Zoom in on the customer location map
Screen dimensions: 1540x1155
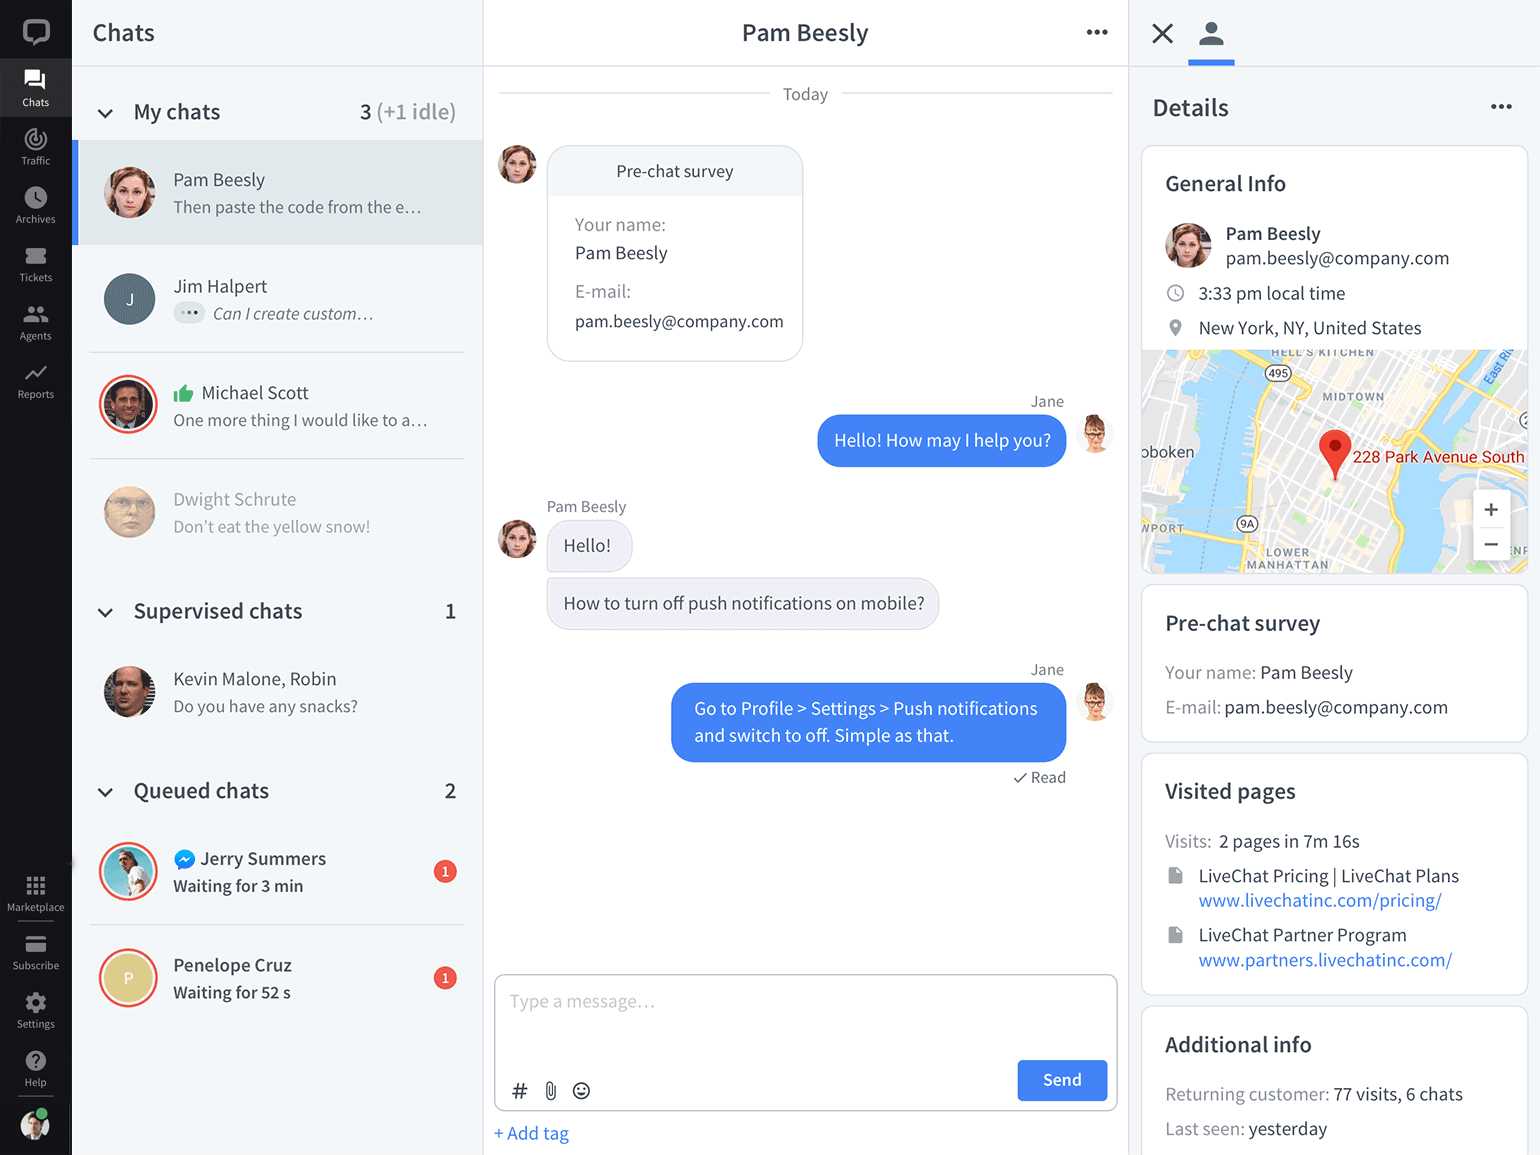tap(1491, 510)
